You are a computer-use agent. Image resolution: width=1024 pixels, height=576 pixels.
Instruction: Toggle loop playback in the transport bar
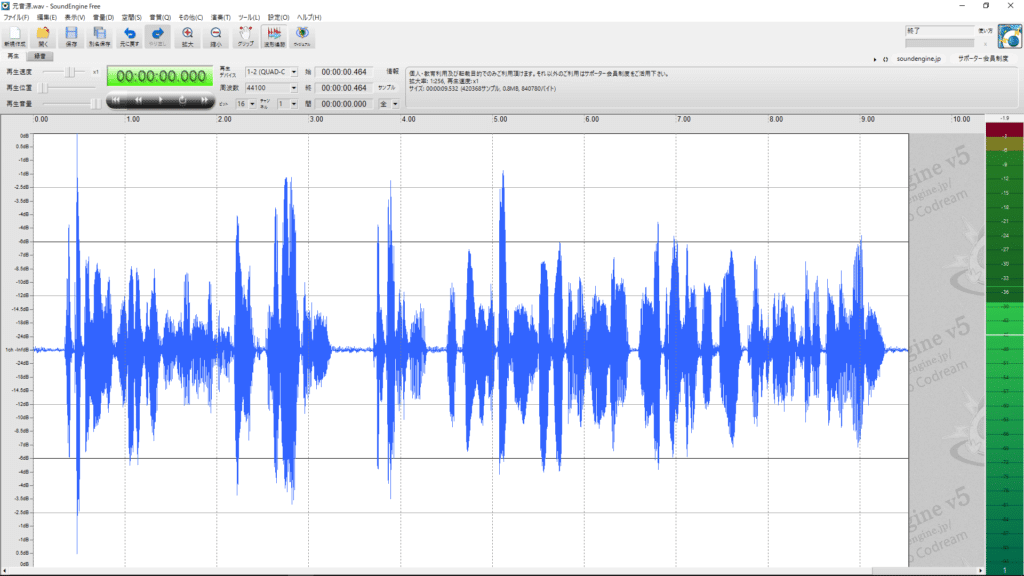[182, 101]
